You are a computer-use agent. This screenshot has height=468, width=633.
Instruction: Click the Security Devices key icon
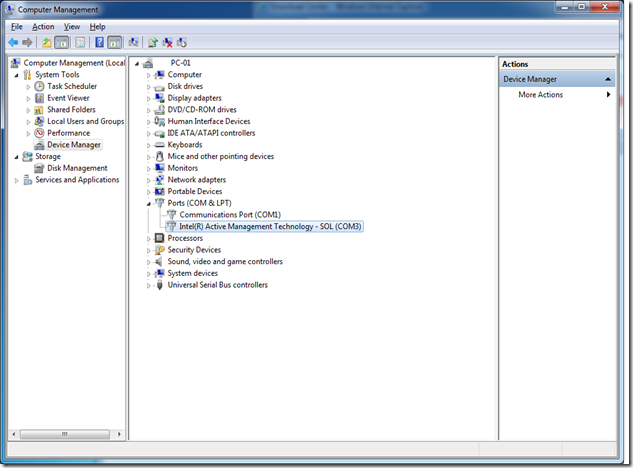point(159,250)
